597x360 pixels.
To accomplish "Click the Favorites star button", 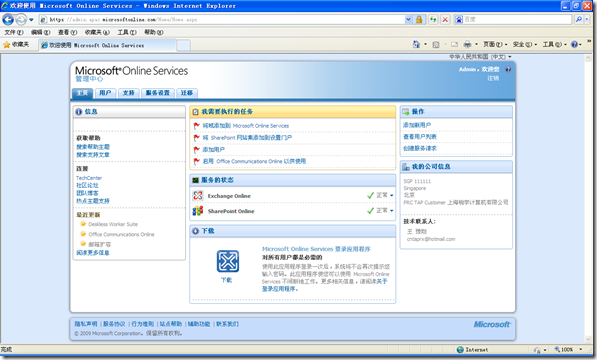I will (16, 45).
